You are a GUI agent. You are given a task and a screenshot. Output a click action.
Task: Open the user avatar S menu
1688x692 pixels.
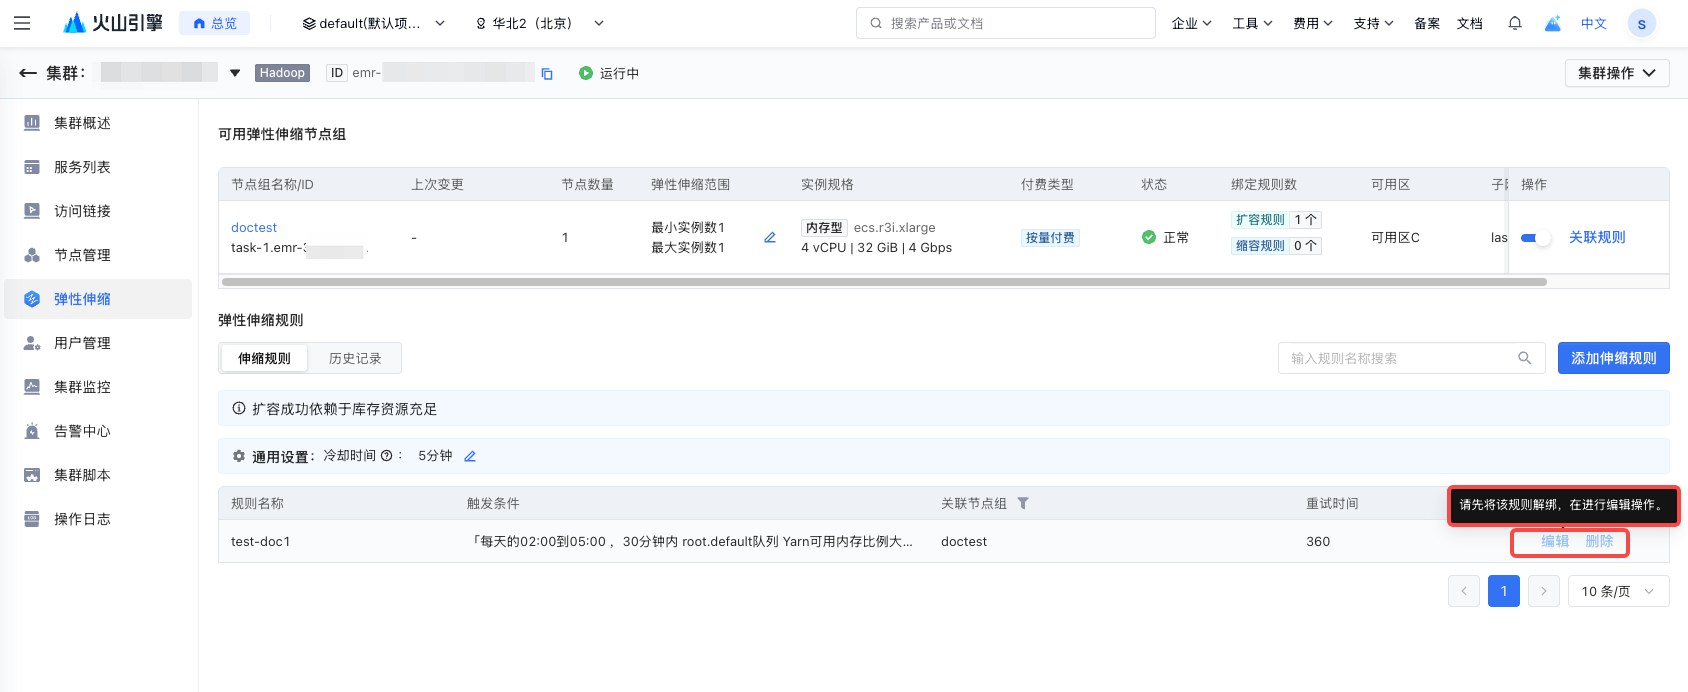[x=1642, y=23]
